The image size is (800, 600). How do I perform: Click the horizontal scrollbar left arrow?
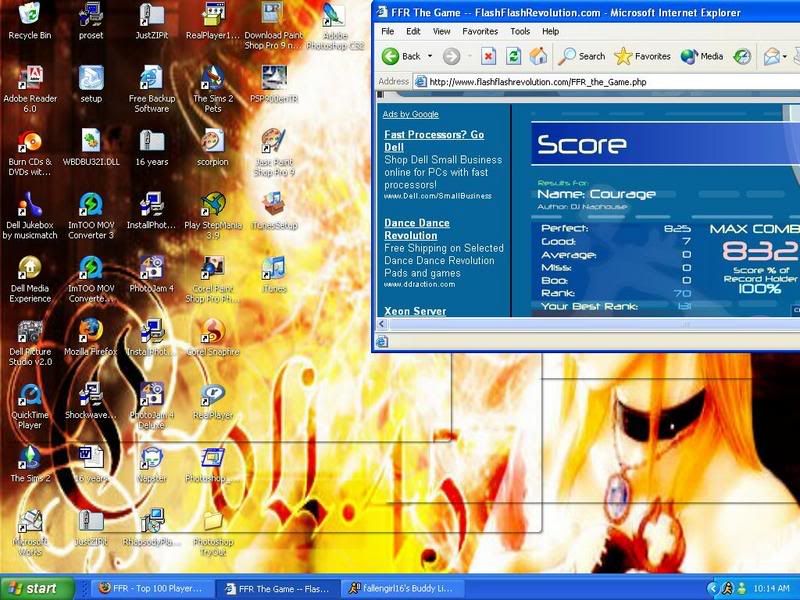[382, 323]
